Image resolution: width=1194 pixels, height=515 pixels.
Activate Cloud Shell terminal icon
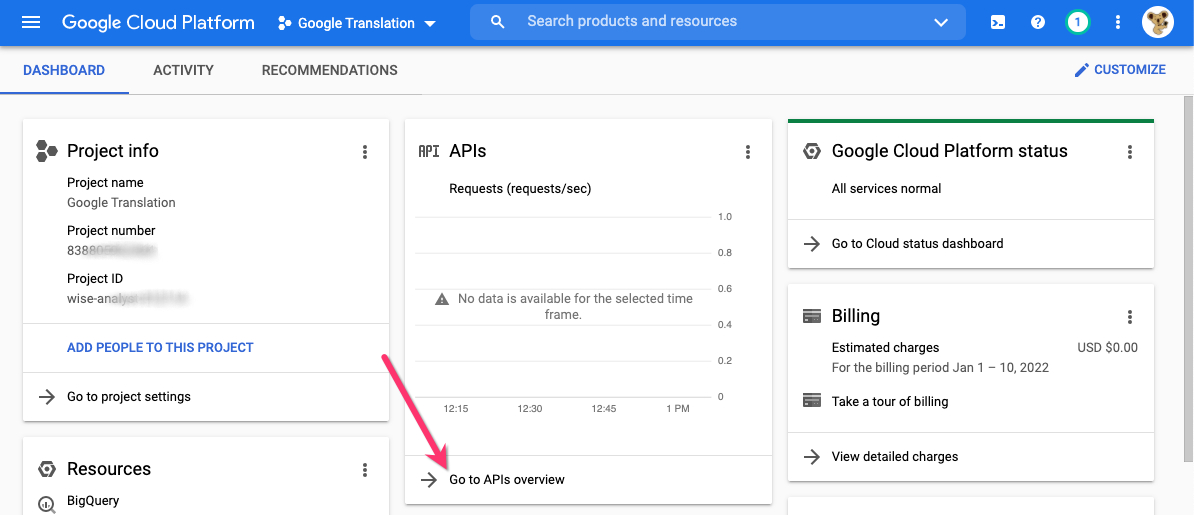click(x=998, y=22)
